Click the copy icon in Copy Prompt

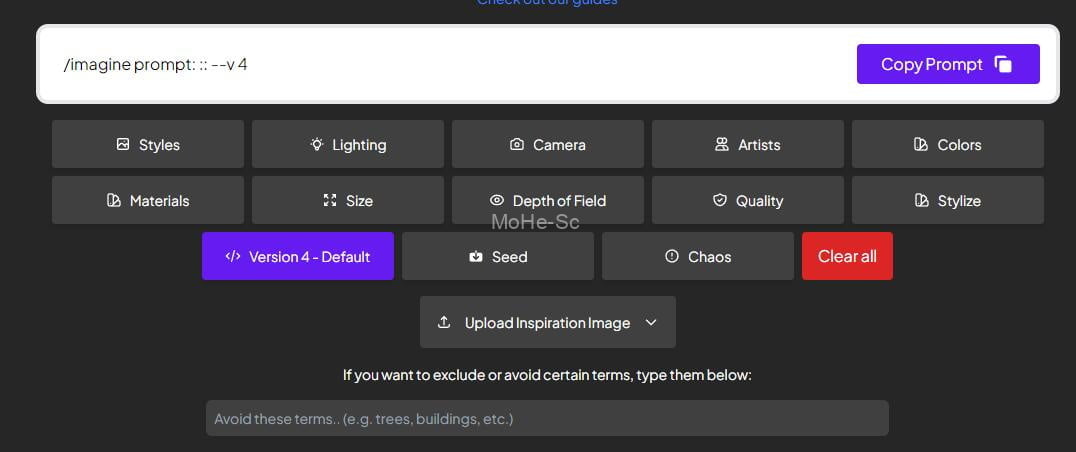[x=1003, y=65]
